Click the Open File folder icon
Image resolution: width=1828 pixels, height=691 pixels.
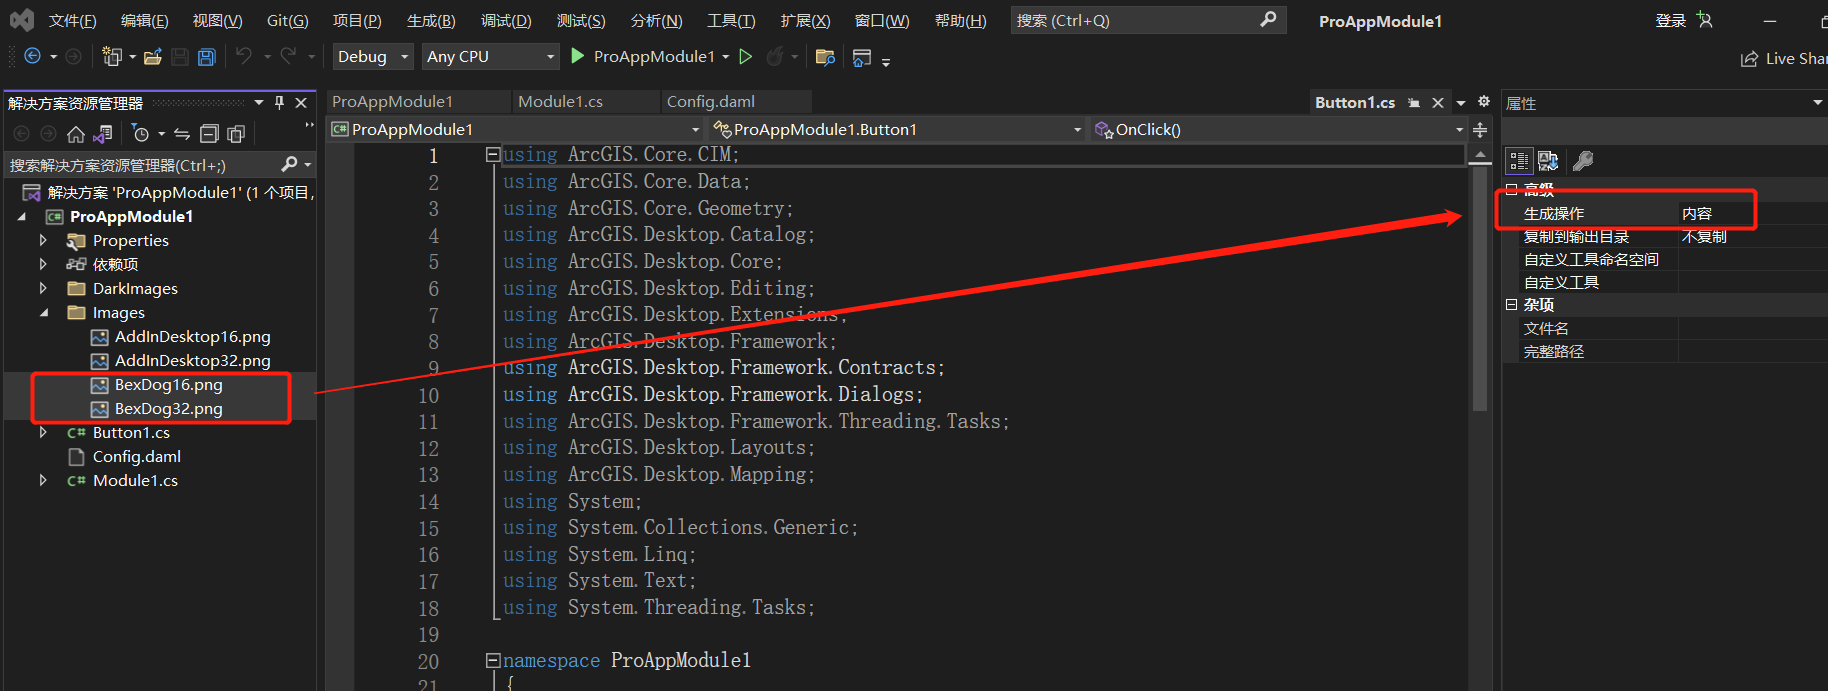click(x=153, y=57)
